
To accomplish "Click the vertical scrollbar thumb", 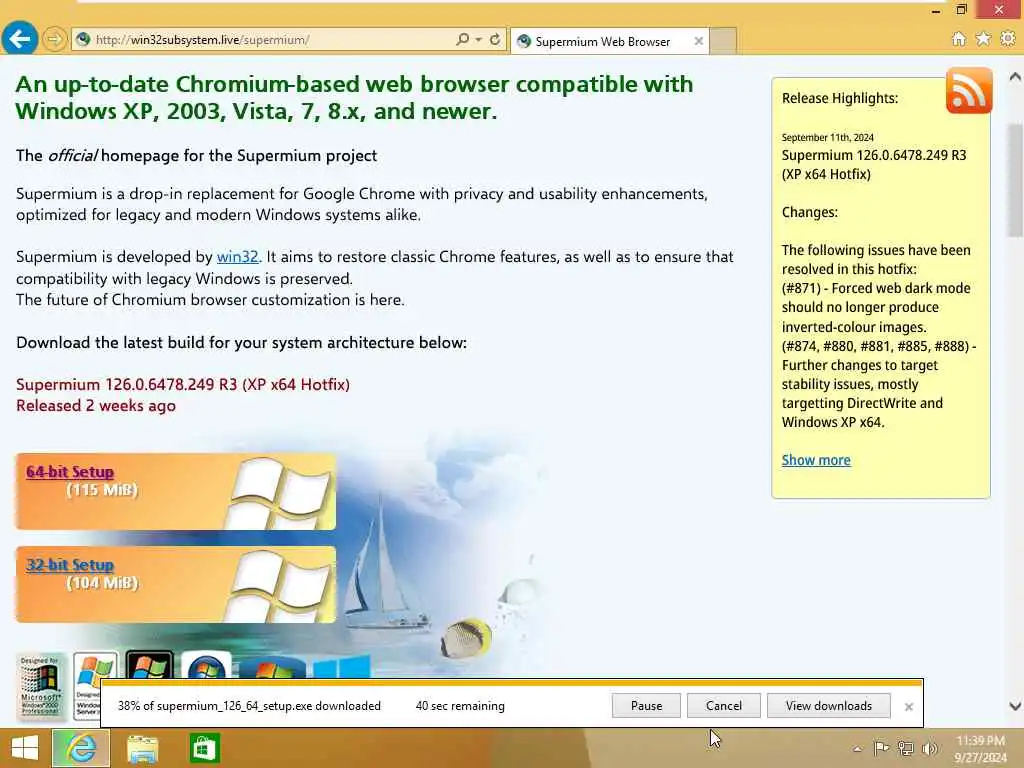I will pos(1015,180).
